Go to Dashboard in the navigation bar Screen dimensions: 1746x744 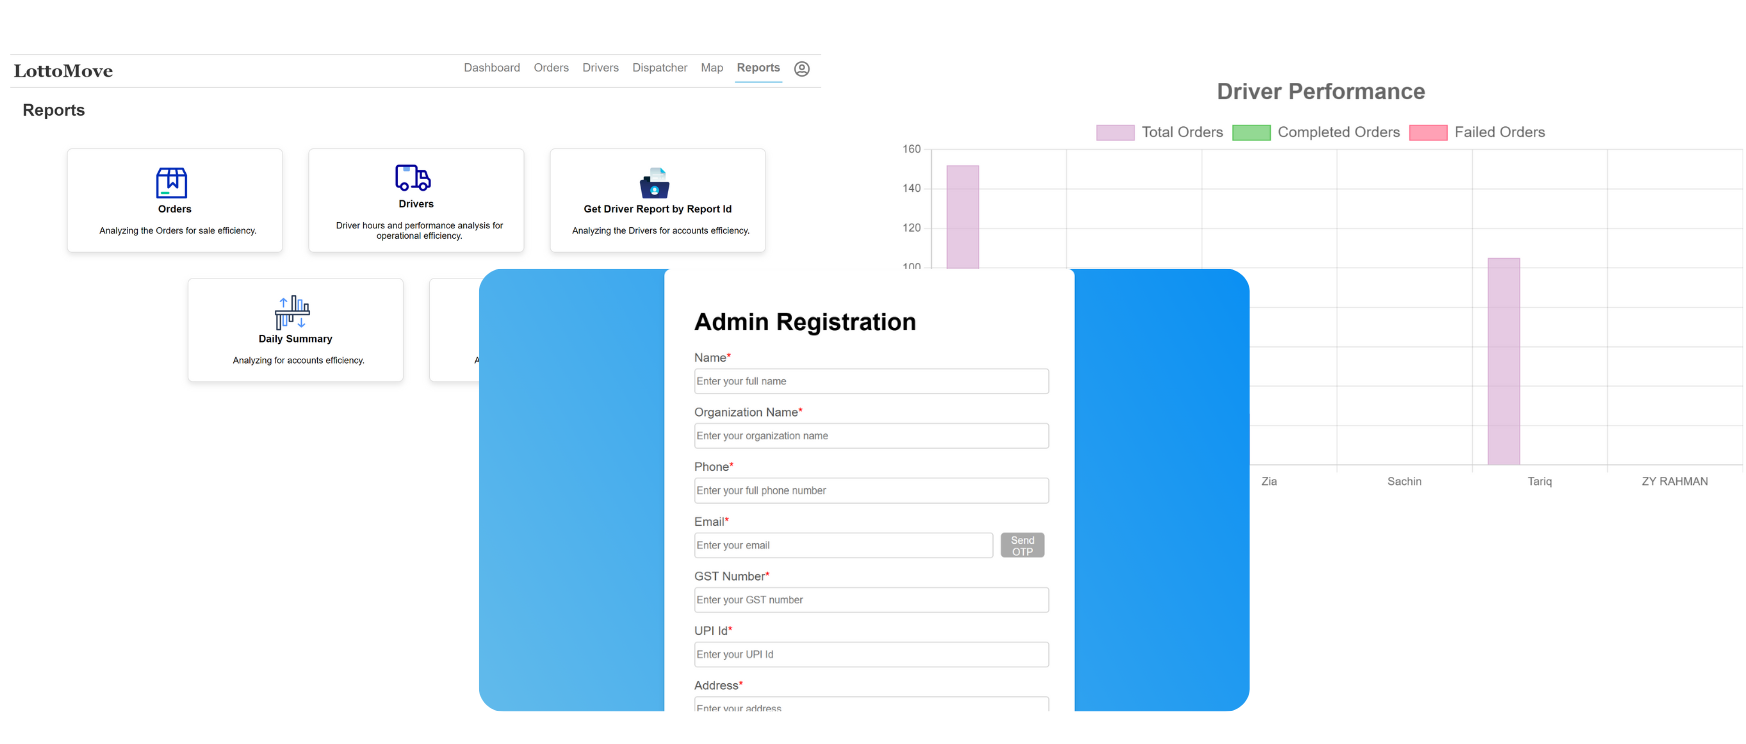[492, 68]
